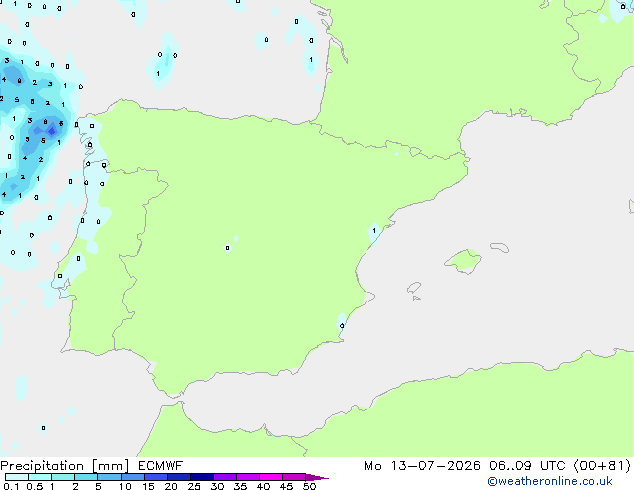
Task: Select the 5–10 mm legend color swatch
Action: [109, 477]
